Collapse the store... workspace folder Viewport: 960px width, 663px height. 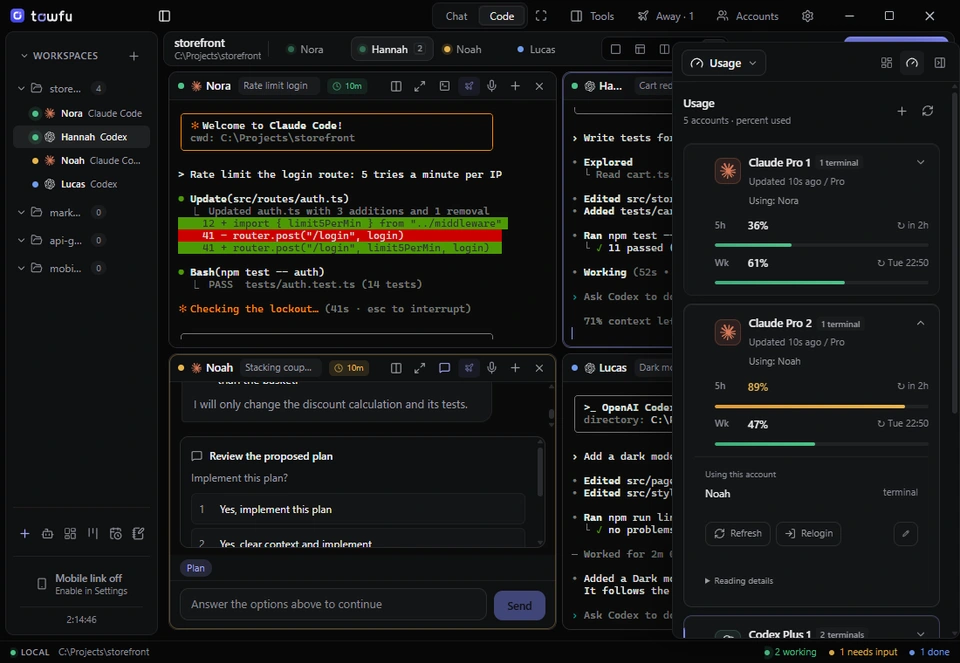21,89
